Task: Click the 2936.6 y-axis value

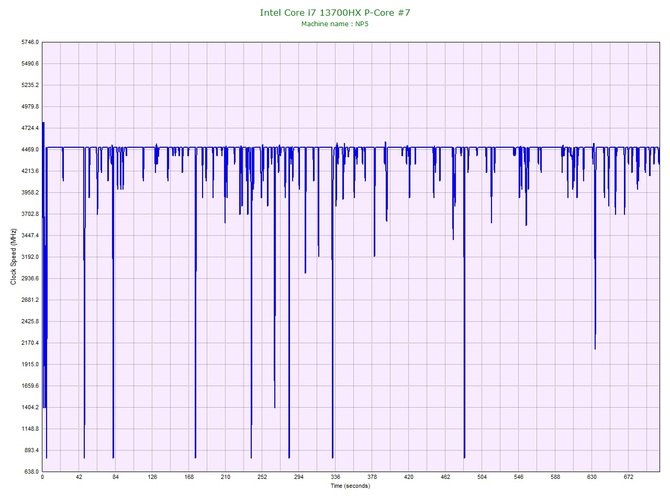Action: click(x=30, y=278)
